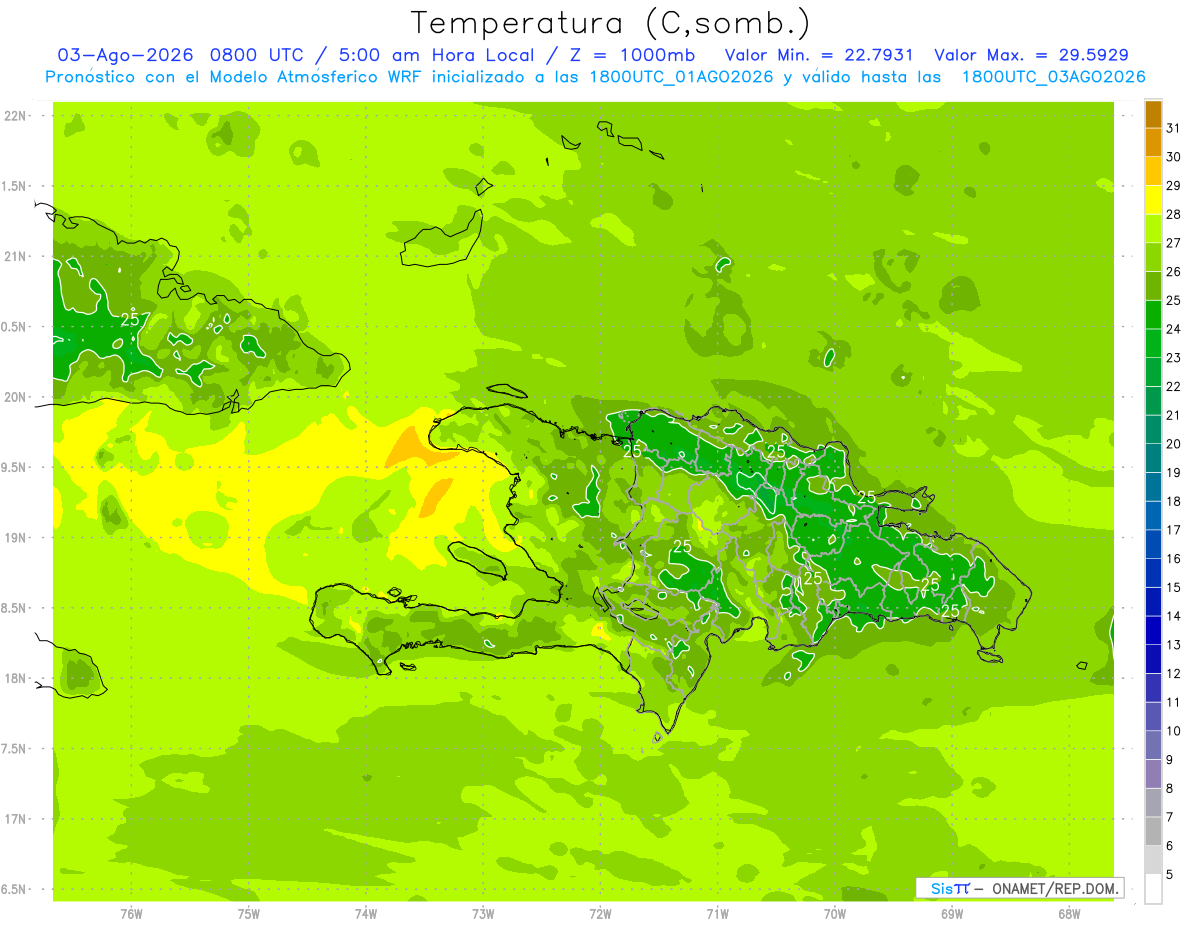Click the legend value label '22'
This screenshot has height=927, width=1200.
[x=1173, y=386]
